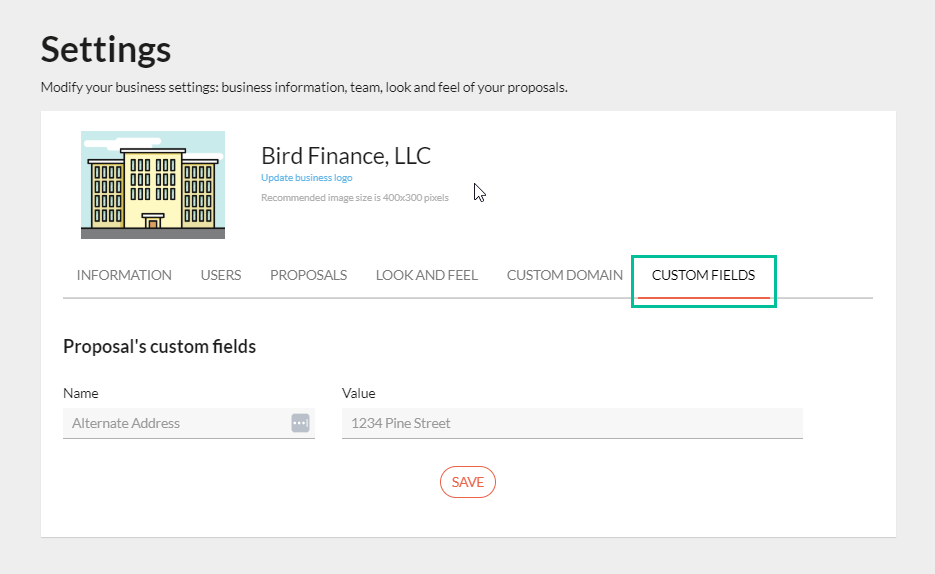
Task: Focus the Alternate Address name input
Action: tap(175, 423)
